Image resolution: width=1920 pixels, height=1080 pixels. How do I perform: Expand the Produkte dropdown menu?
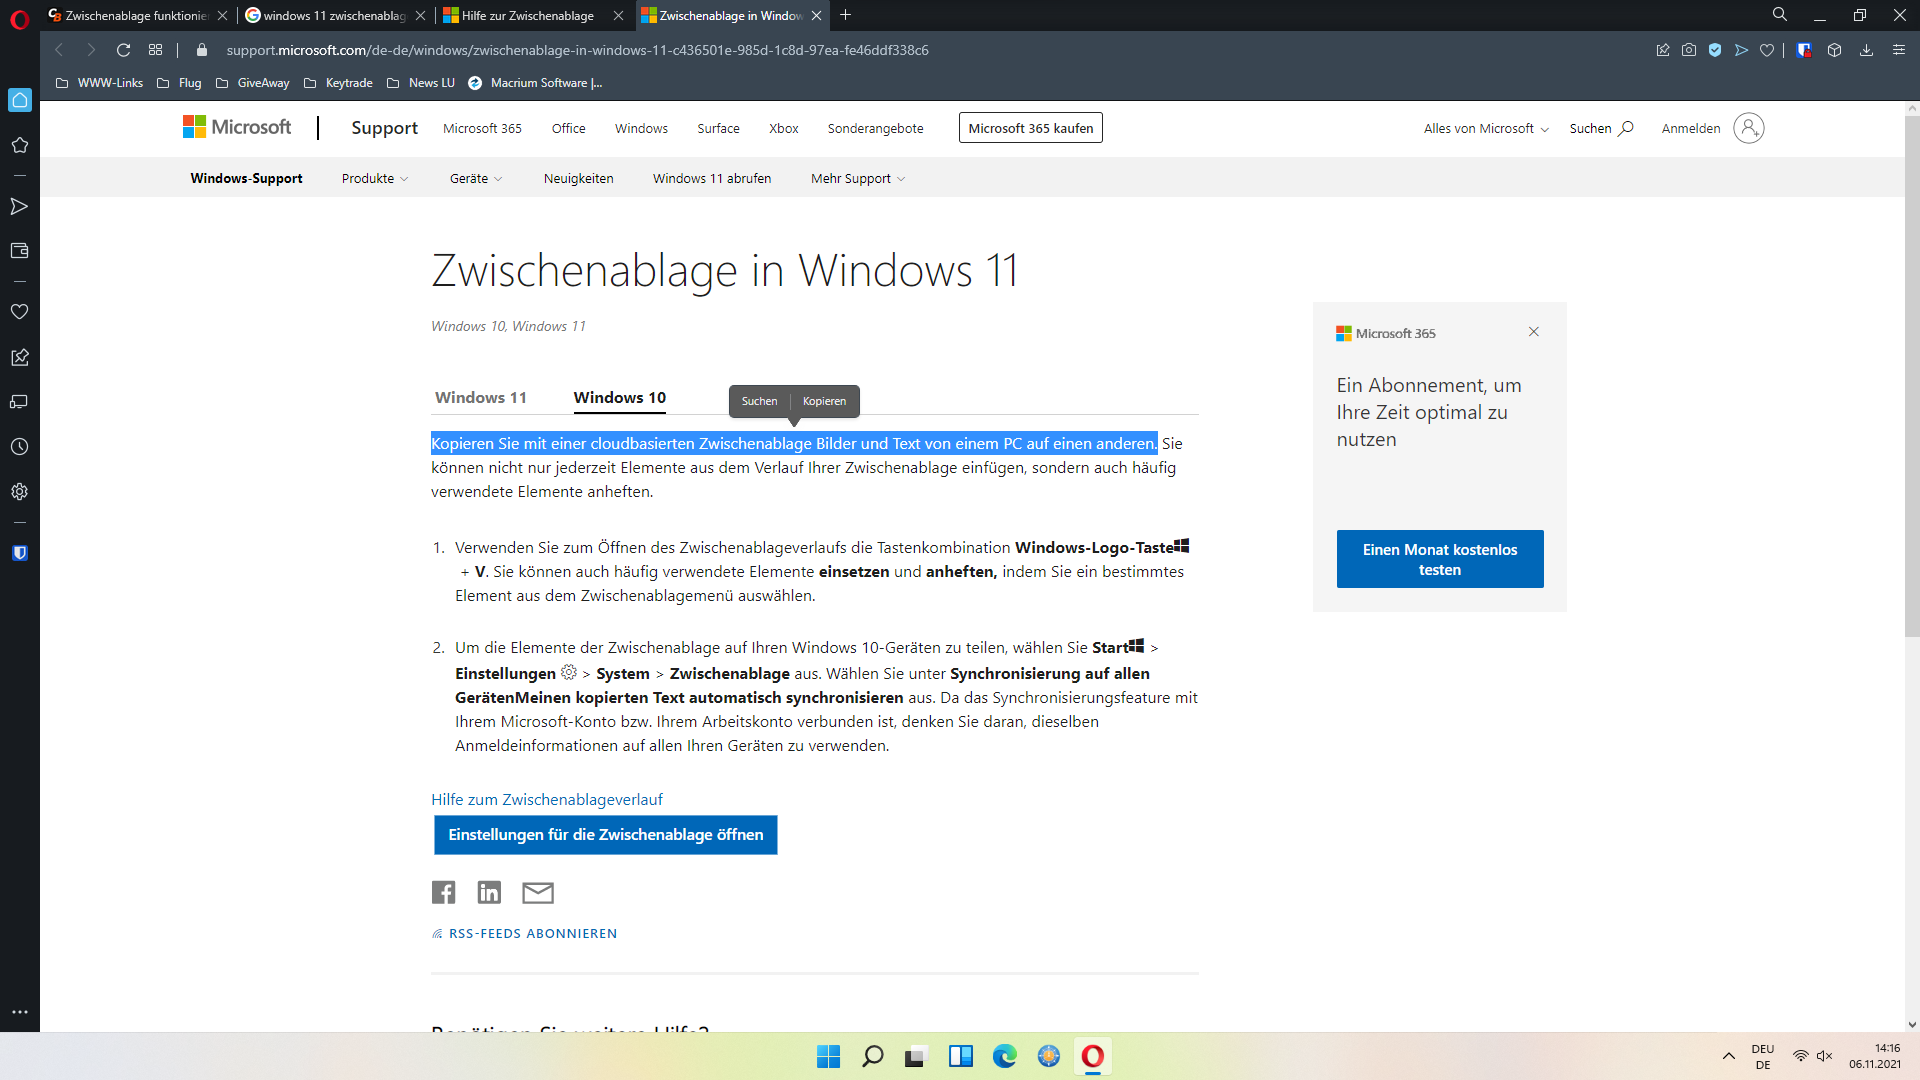click(374, 179)
